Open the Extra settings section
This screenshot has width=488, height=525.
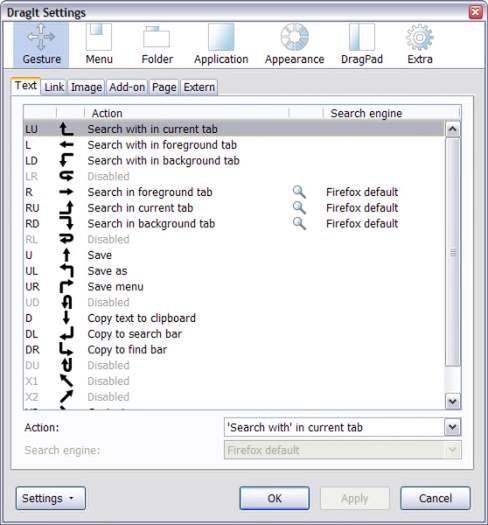[420, 45]
